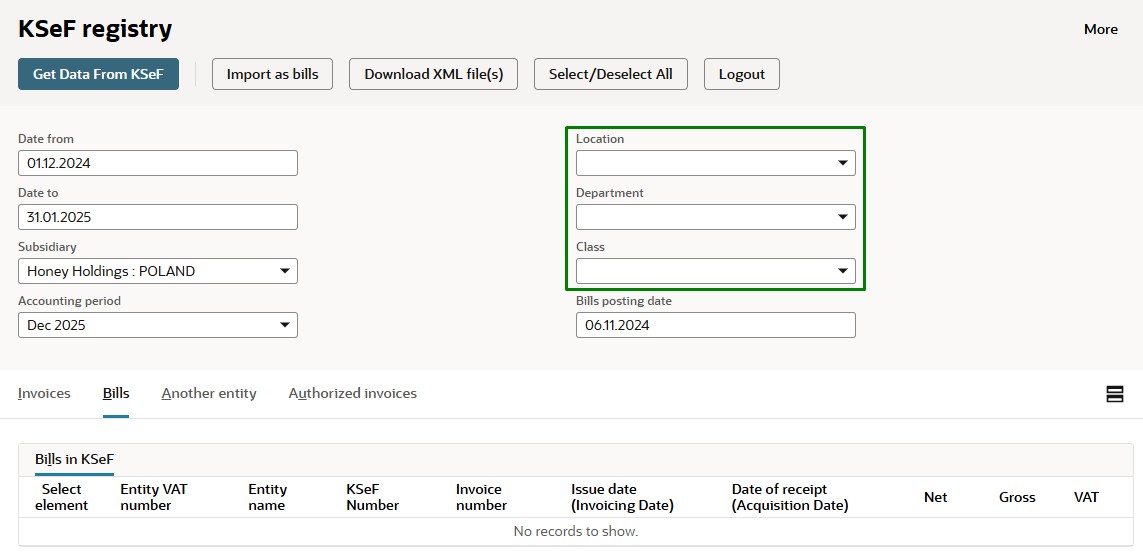Select the Bills tab
The height and width of the screenshot is (554, 1143).
tap(116, 393)
